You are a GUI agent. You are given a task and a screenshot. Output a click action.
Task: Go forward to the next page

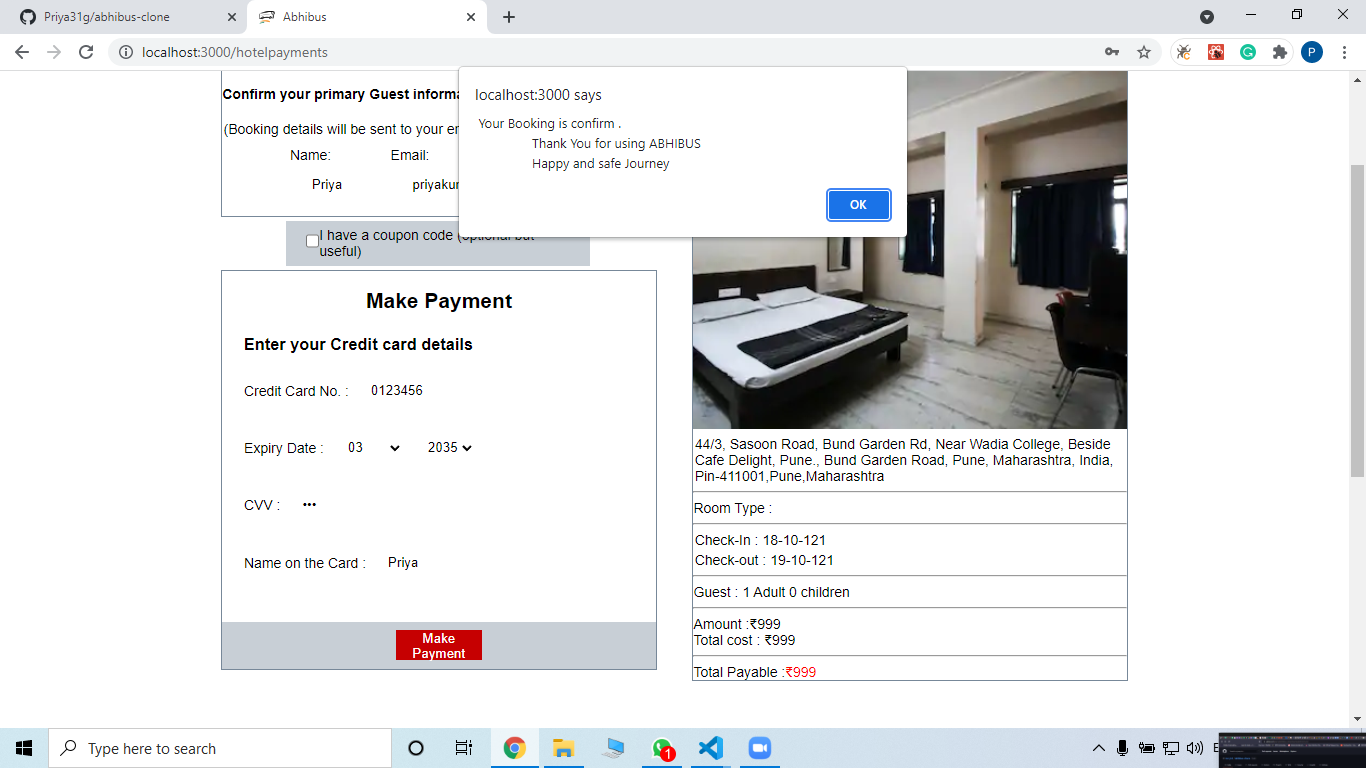click(54, 52)
